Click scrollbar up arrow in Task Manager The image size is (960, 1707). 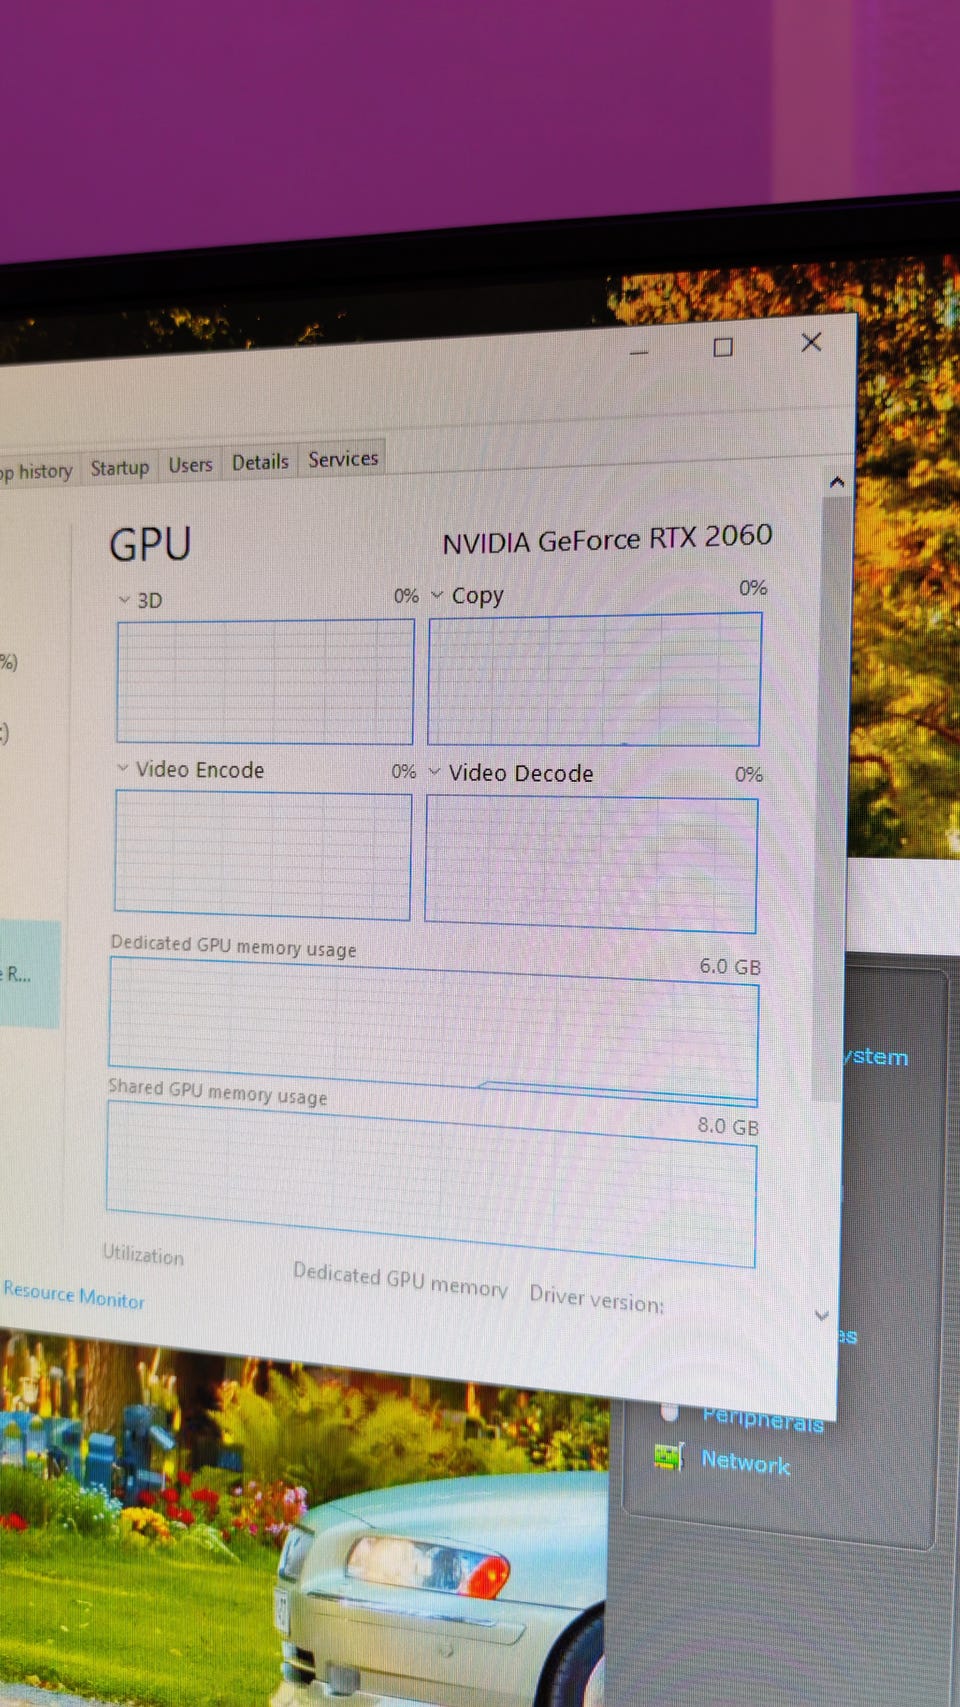pos(837,482)
